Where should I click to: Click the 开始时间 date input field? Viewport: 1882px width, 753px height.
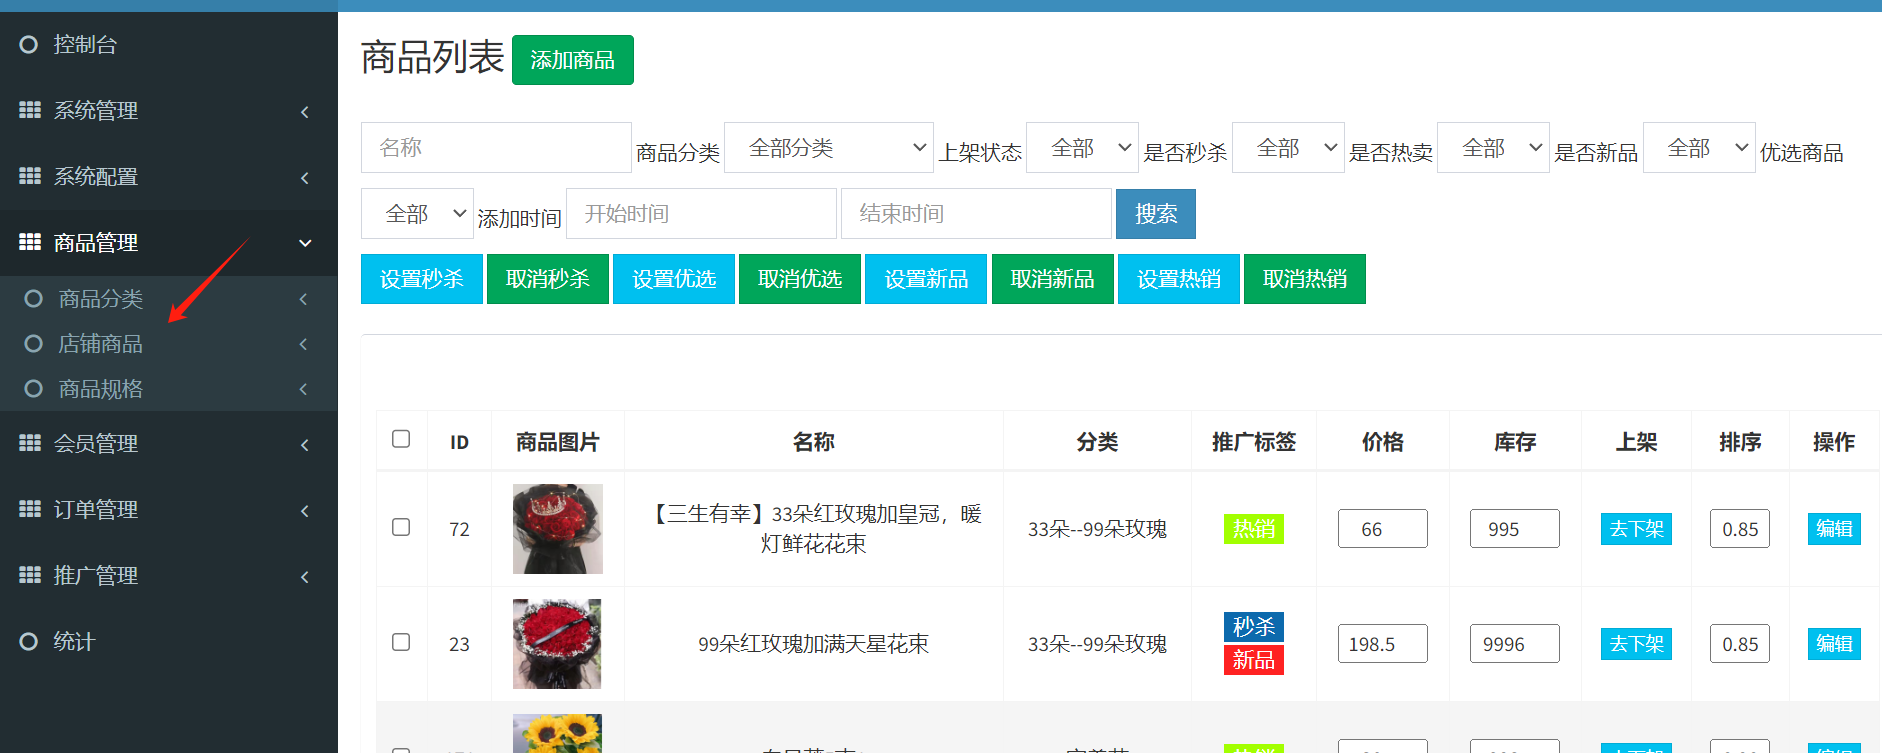(x=700, y=214)
